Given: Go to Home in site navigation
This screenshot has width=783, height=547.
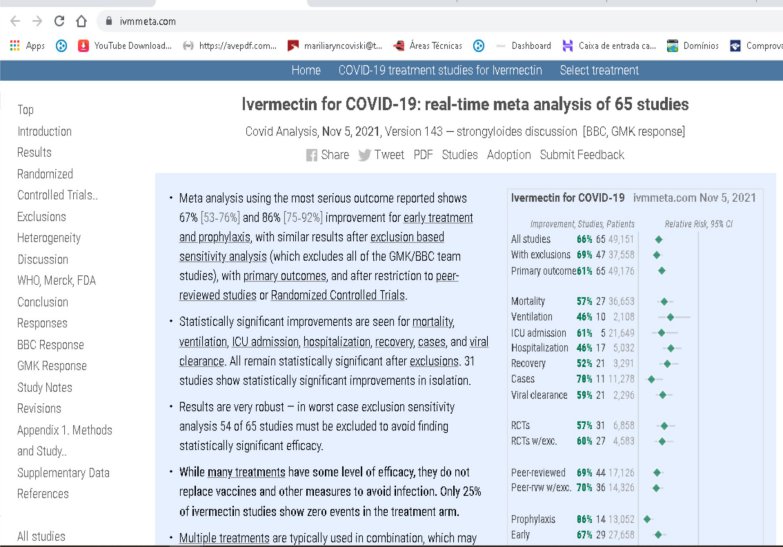Looking at the screenshot, I should pos(306,70).
